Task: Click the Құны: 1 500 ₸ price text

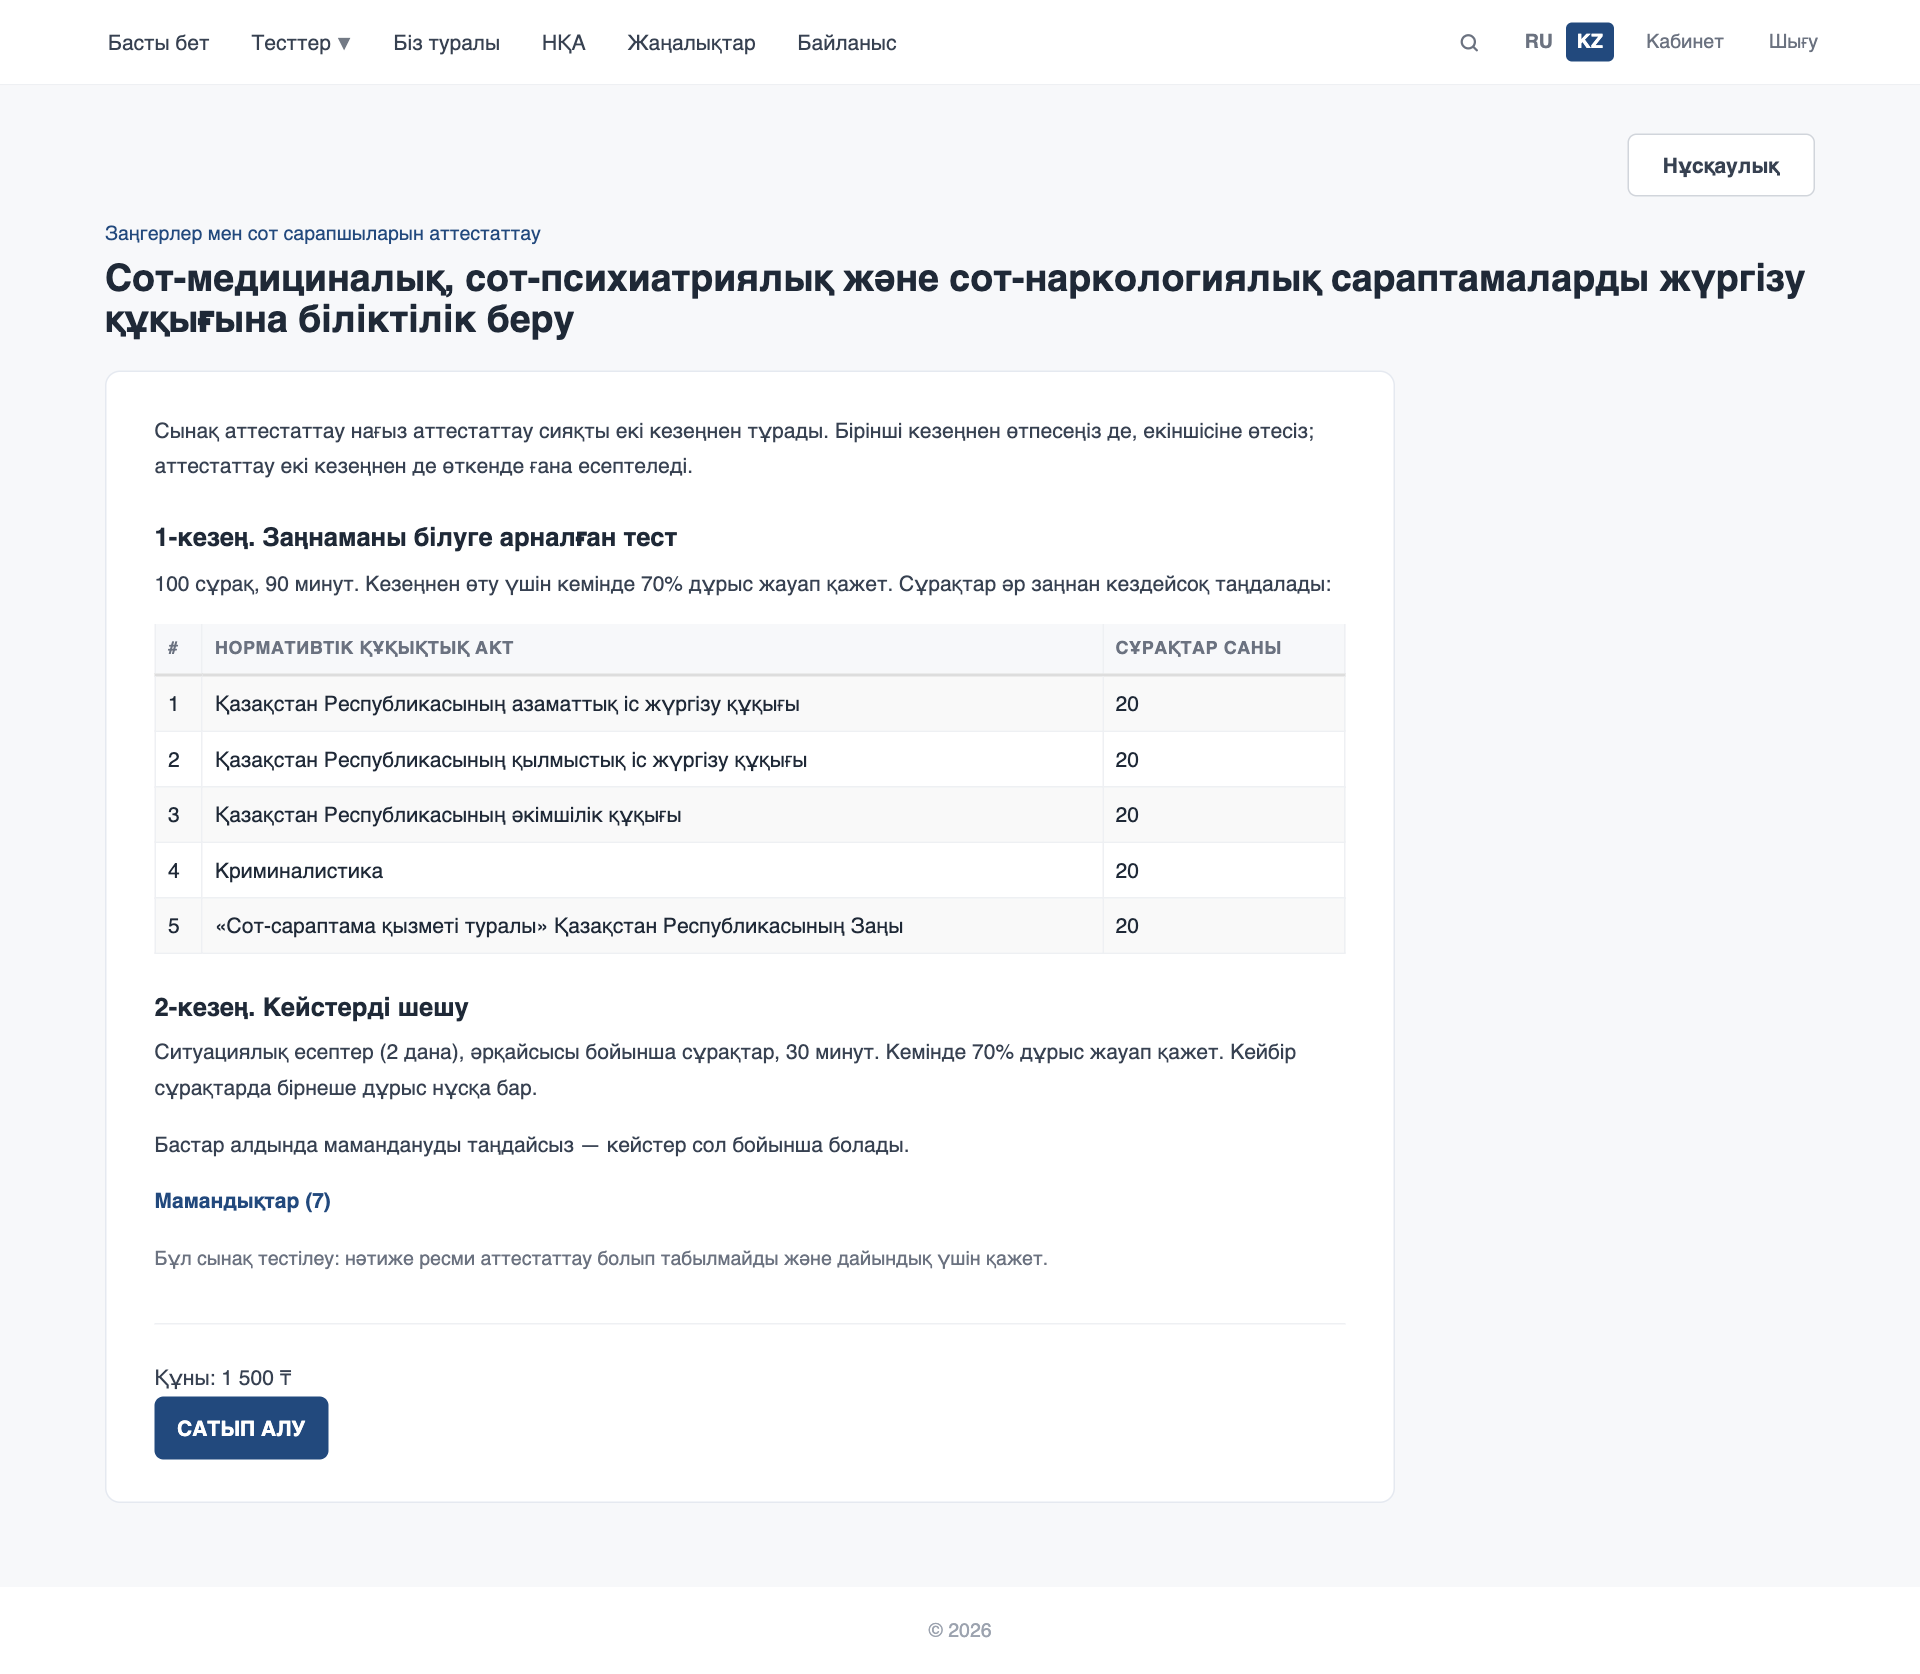Action: point(223,1378)
